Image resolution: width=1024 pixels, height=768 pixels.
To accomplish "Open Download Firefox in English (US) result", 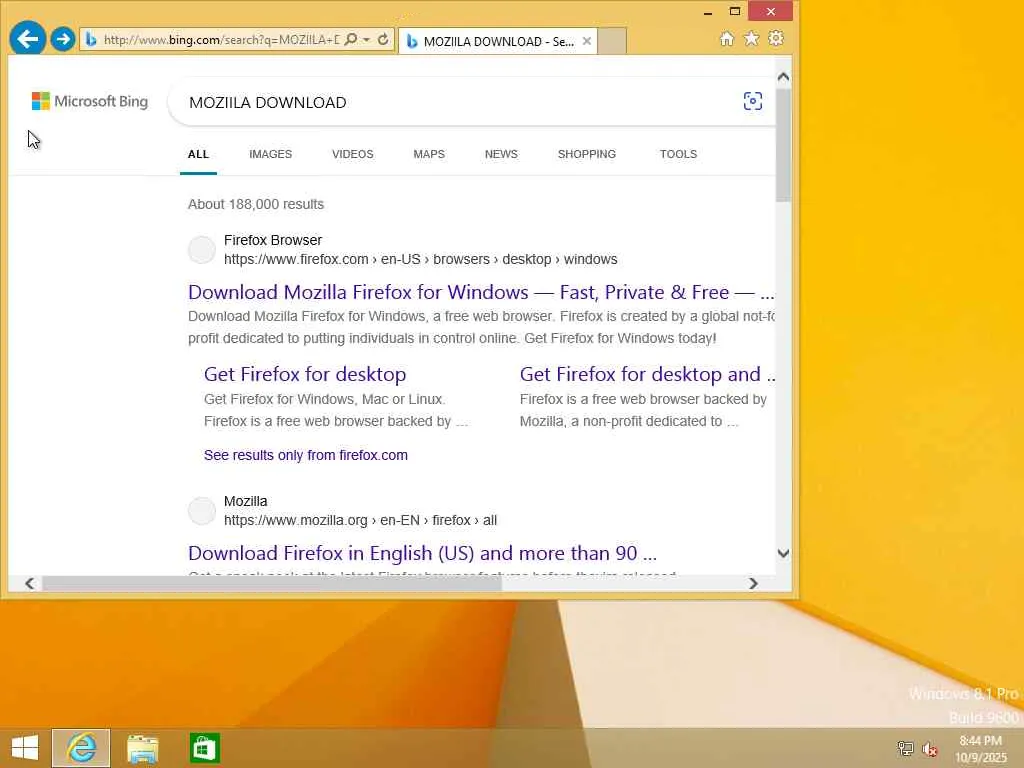I will (423, 553).
